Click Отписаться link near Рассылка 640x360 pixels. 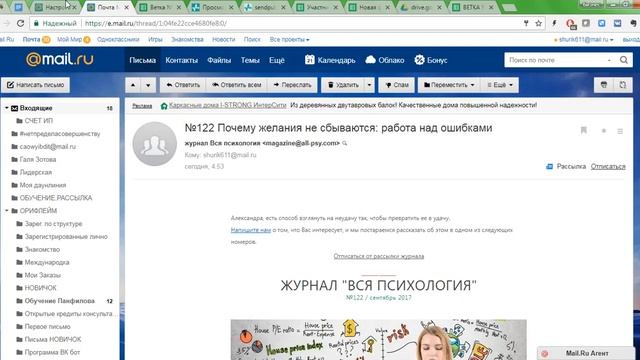point(608,167)
